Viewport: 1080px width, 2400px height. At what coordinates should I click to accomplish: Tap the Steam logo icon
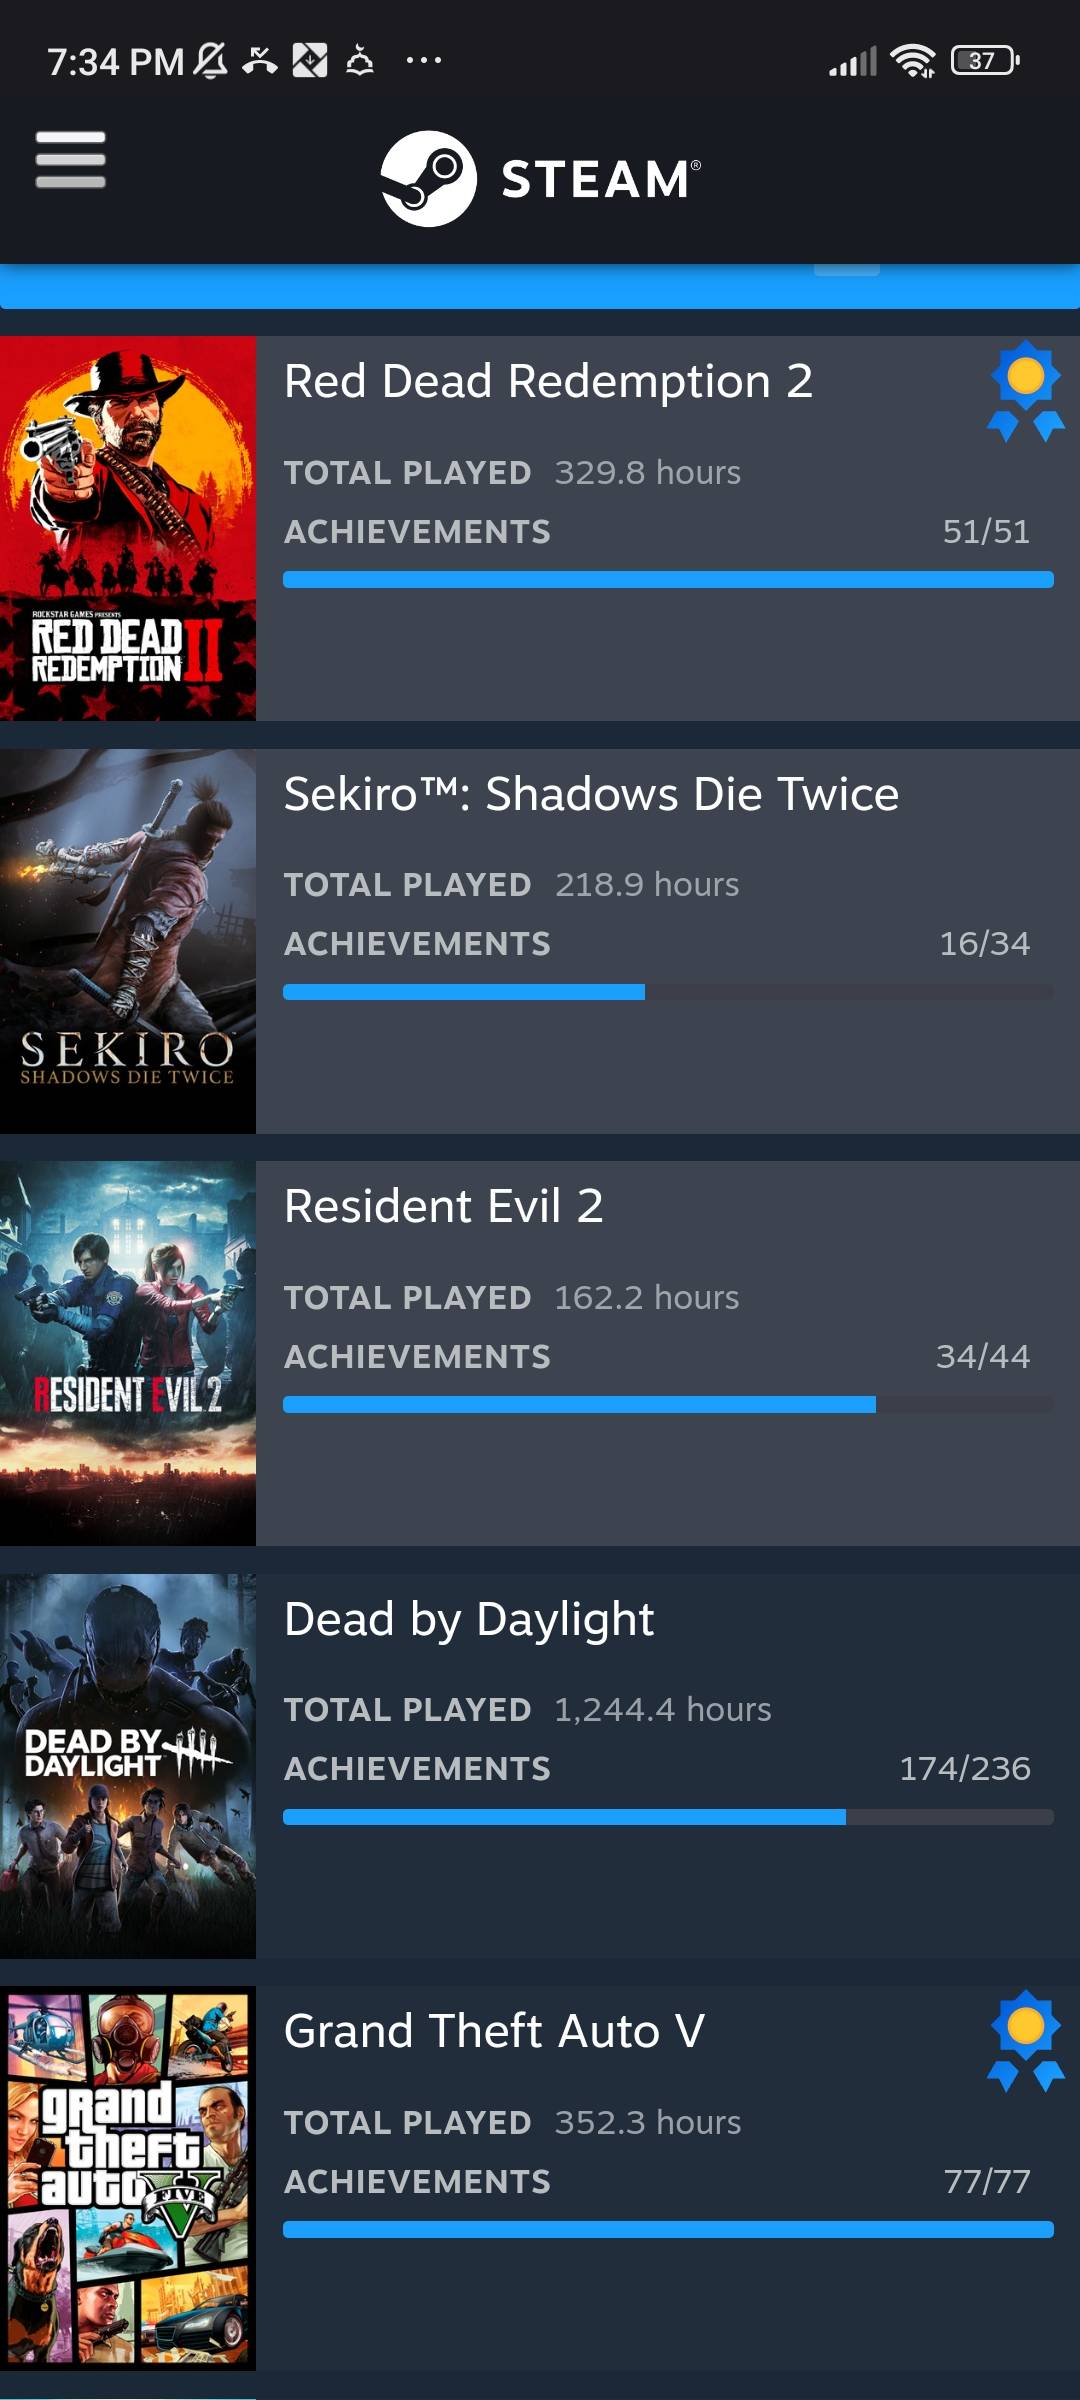pos(428,179)
